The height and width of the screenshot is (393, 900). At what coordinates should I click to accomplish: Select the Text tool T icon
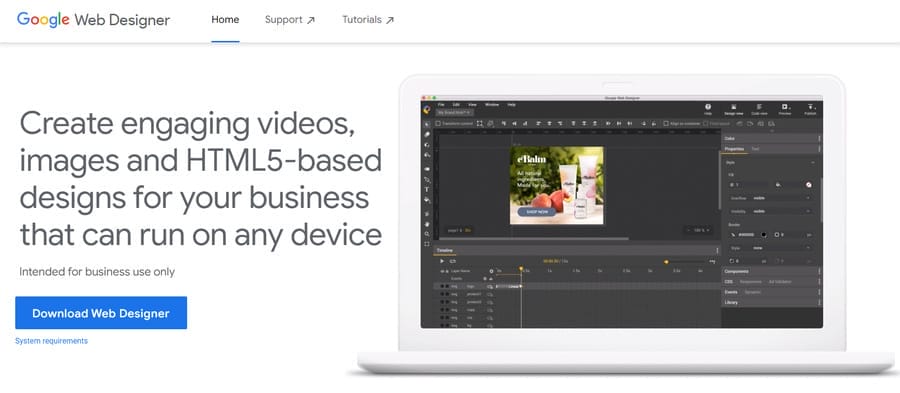pyautogui.click(x=426, y=189)
